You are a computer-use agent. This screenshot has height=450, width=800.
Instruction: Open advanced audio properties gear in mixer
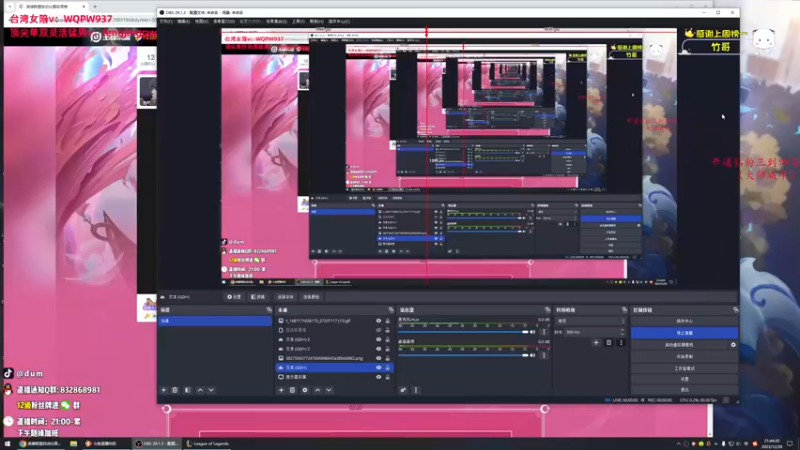click(403, 390)
